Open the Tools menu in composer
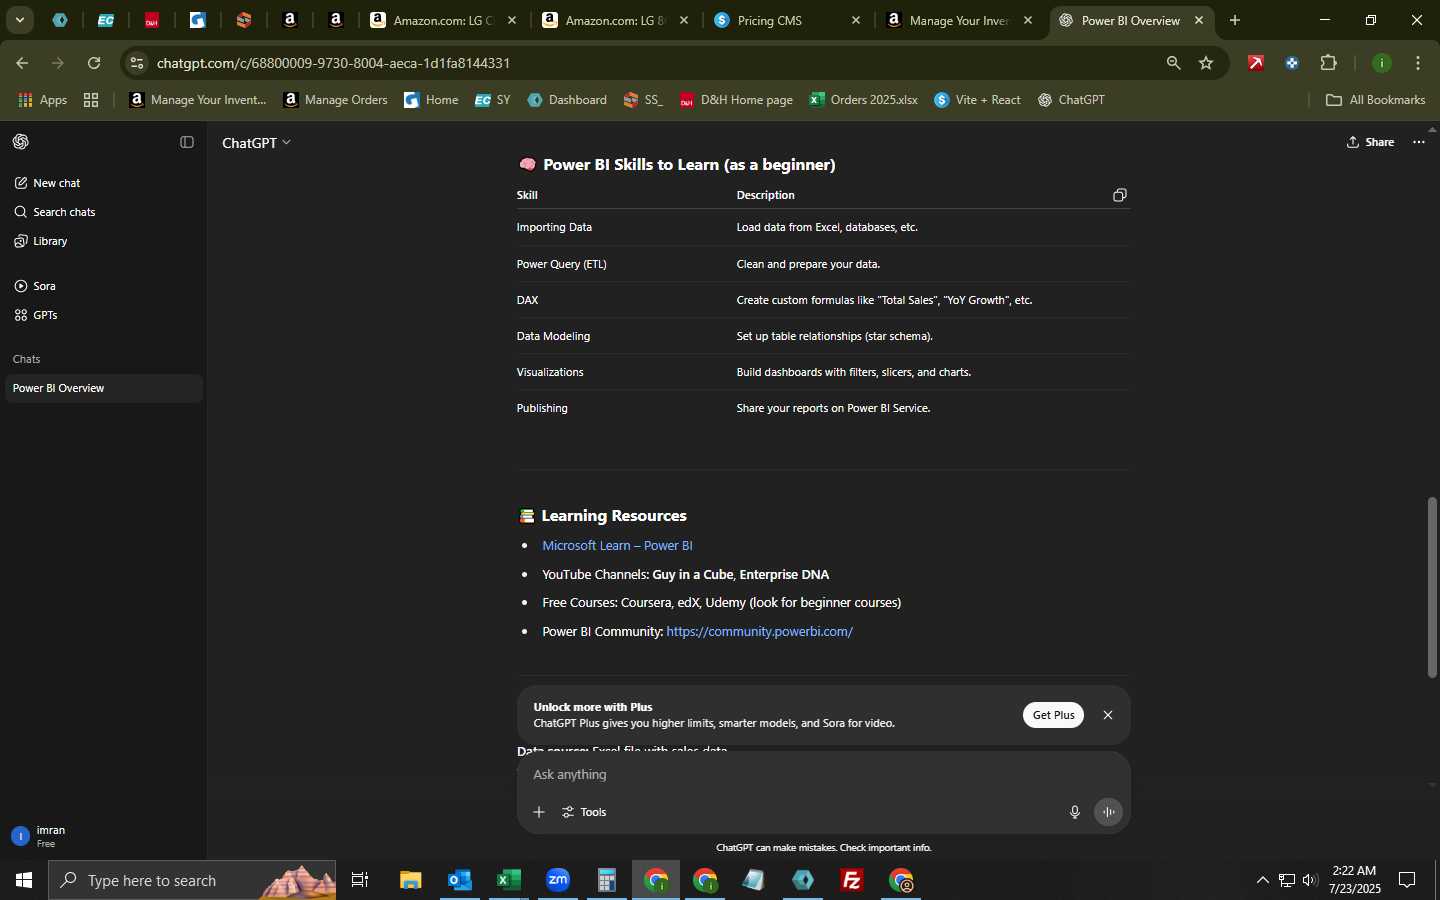 click(x=585, y=812)
